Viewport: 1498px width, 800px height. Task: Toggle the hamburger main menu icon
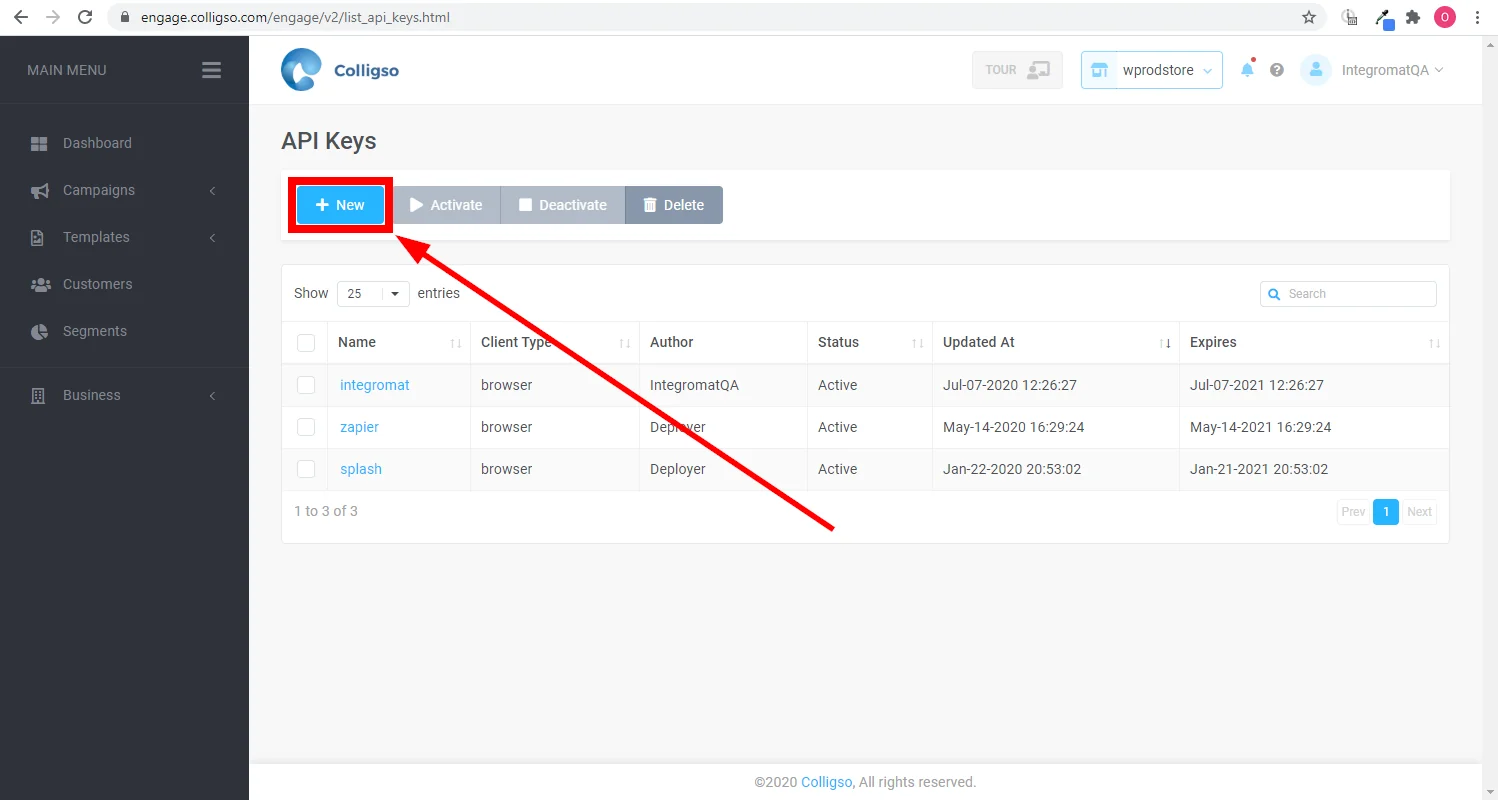tap(211, 70)
